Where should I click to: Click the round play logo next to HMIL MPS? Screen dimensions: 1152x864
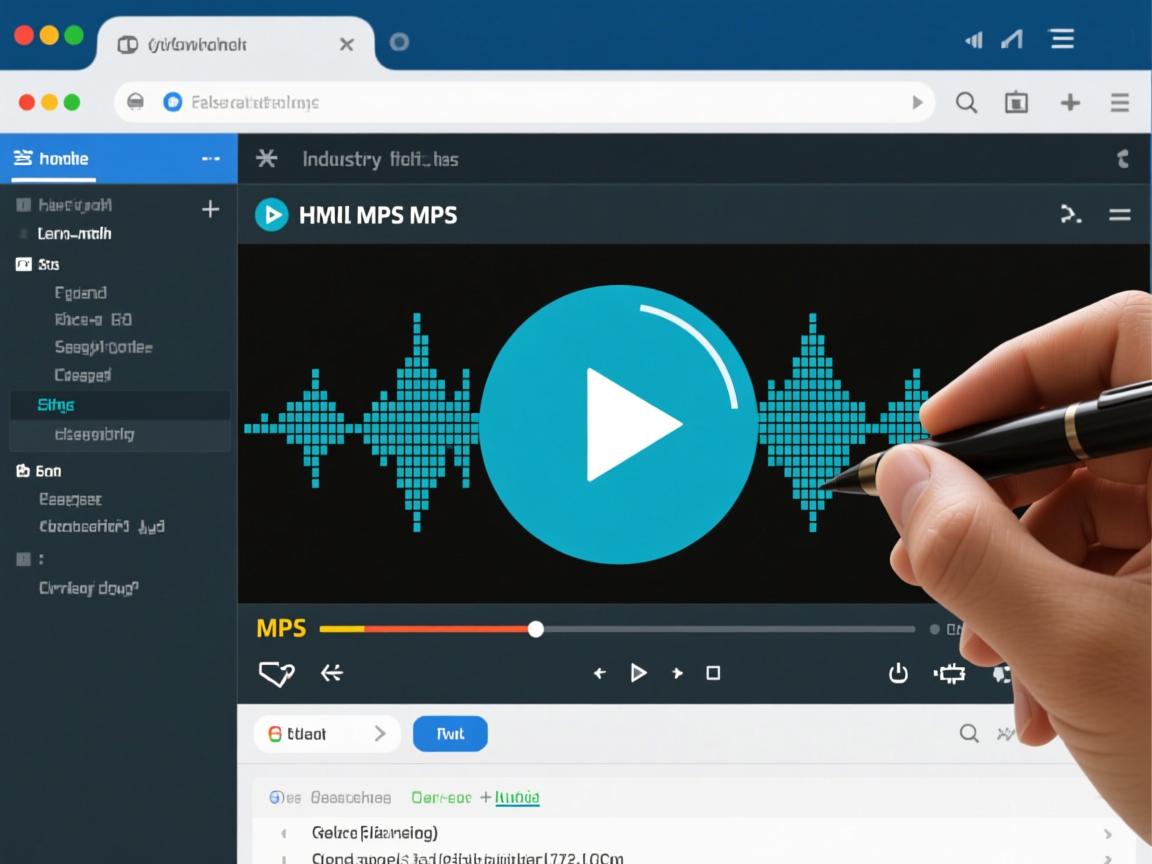coord(271,215)
